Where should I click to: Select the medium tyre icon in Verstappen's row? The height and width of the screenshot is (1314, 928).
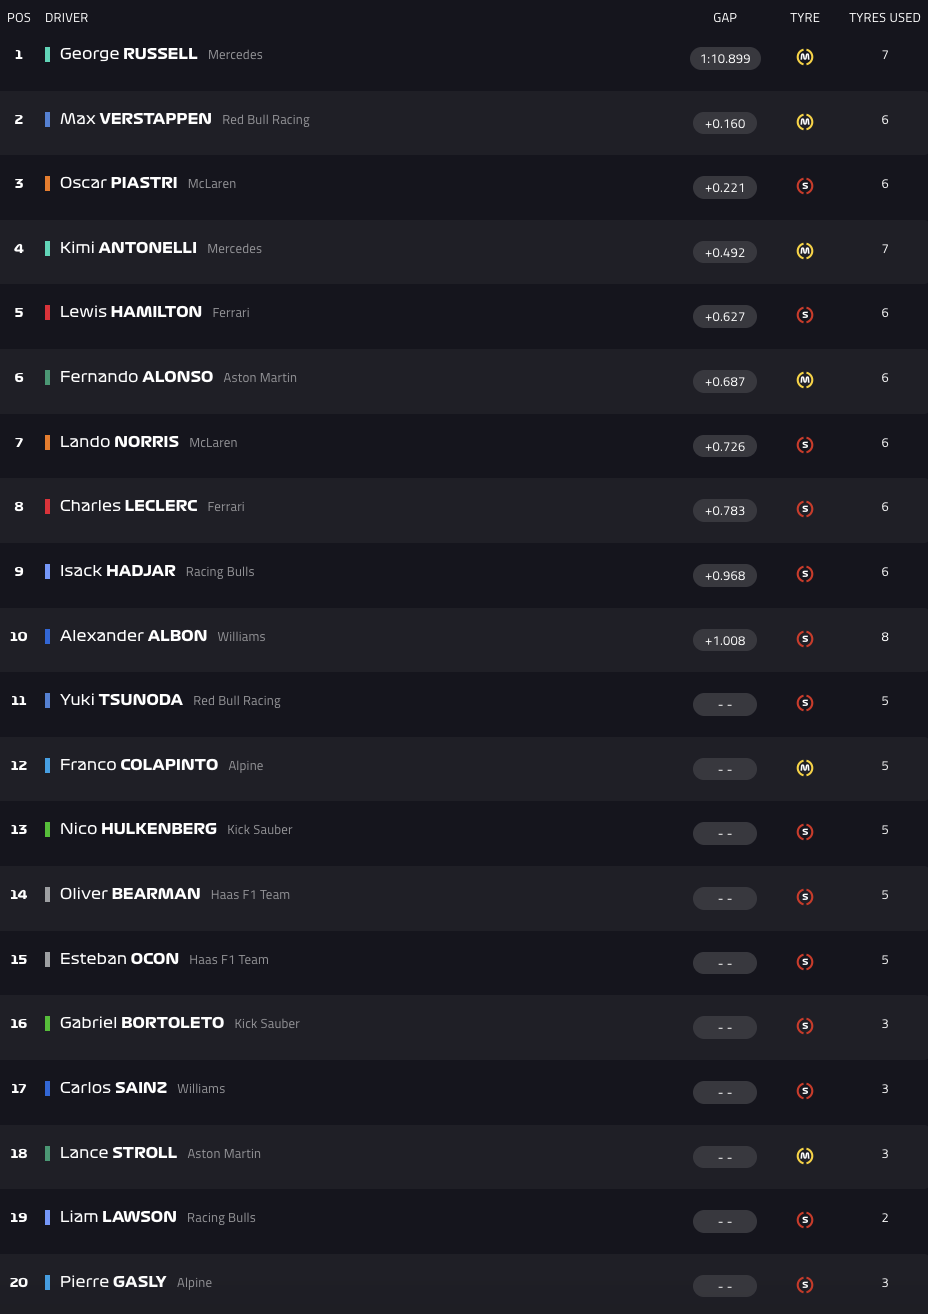click(x=805, y=122)
